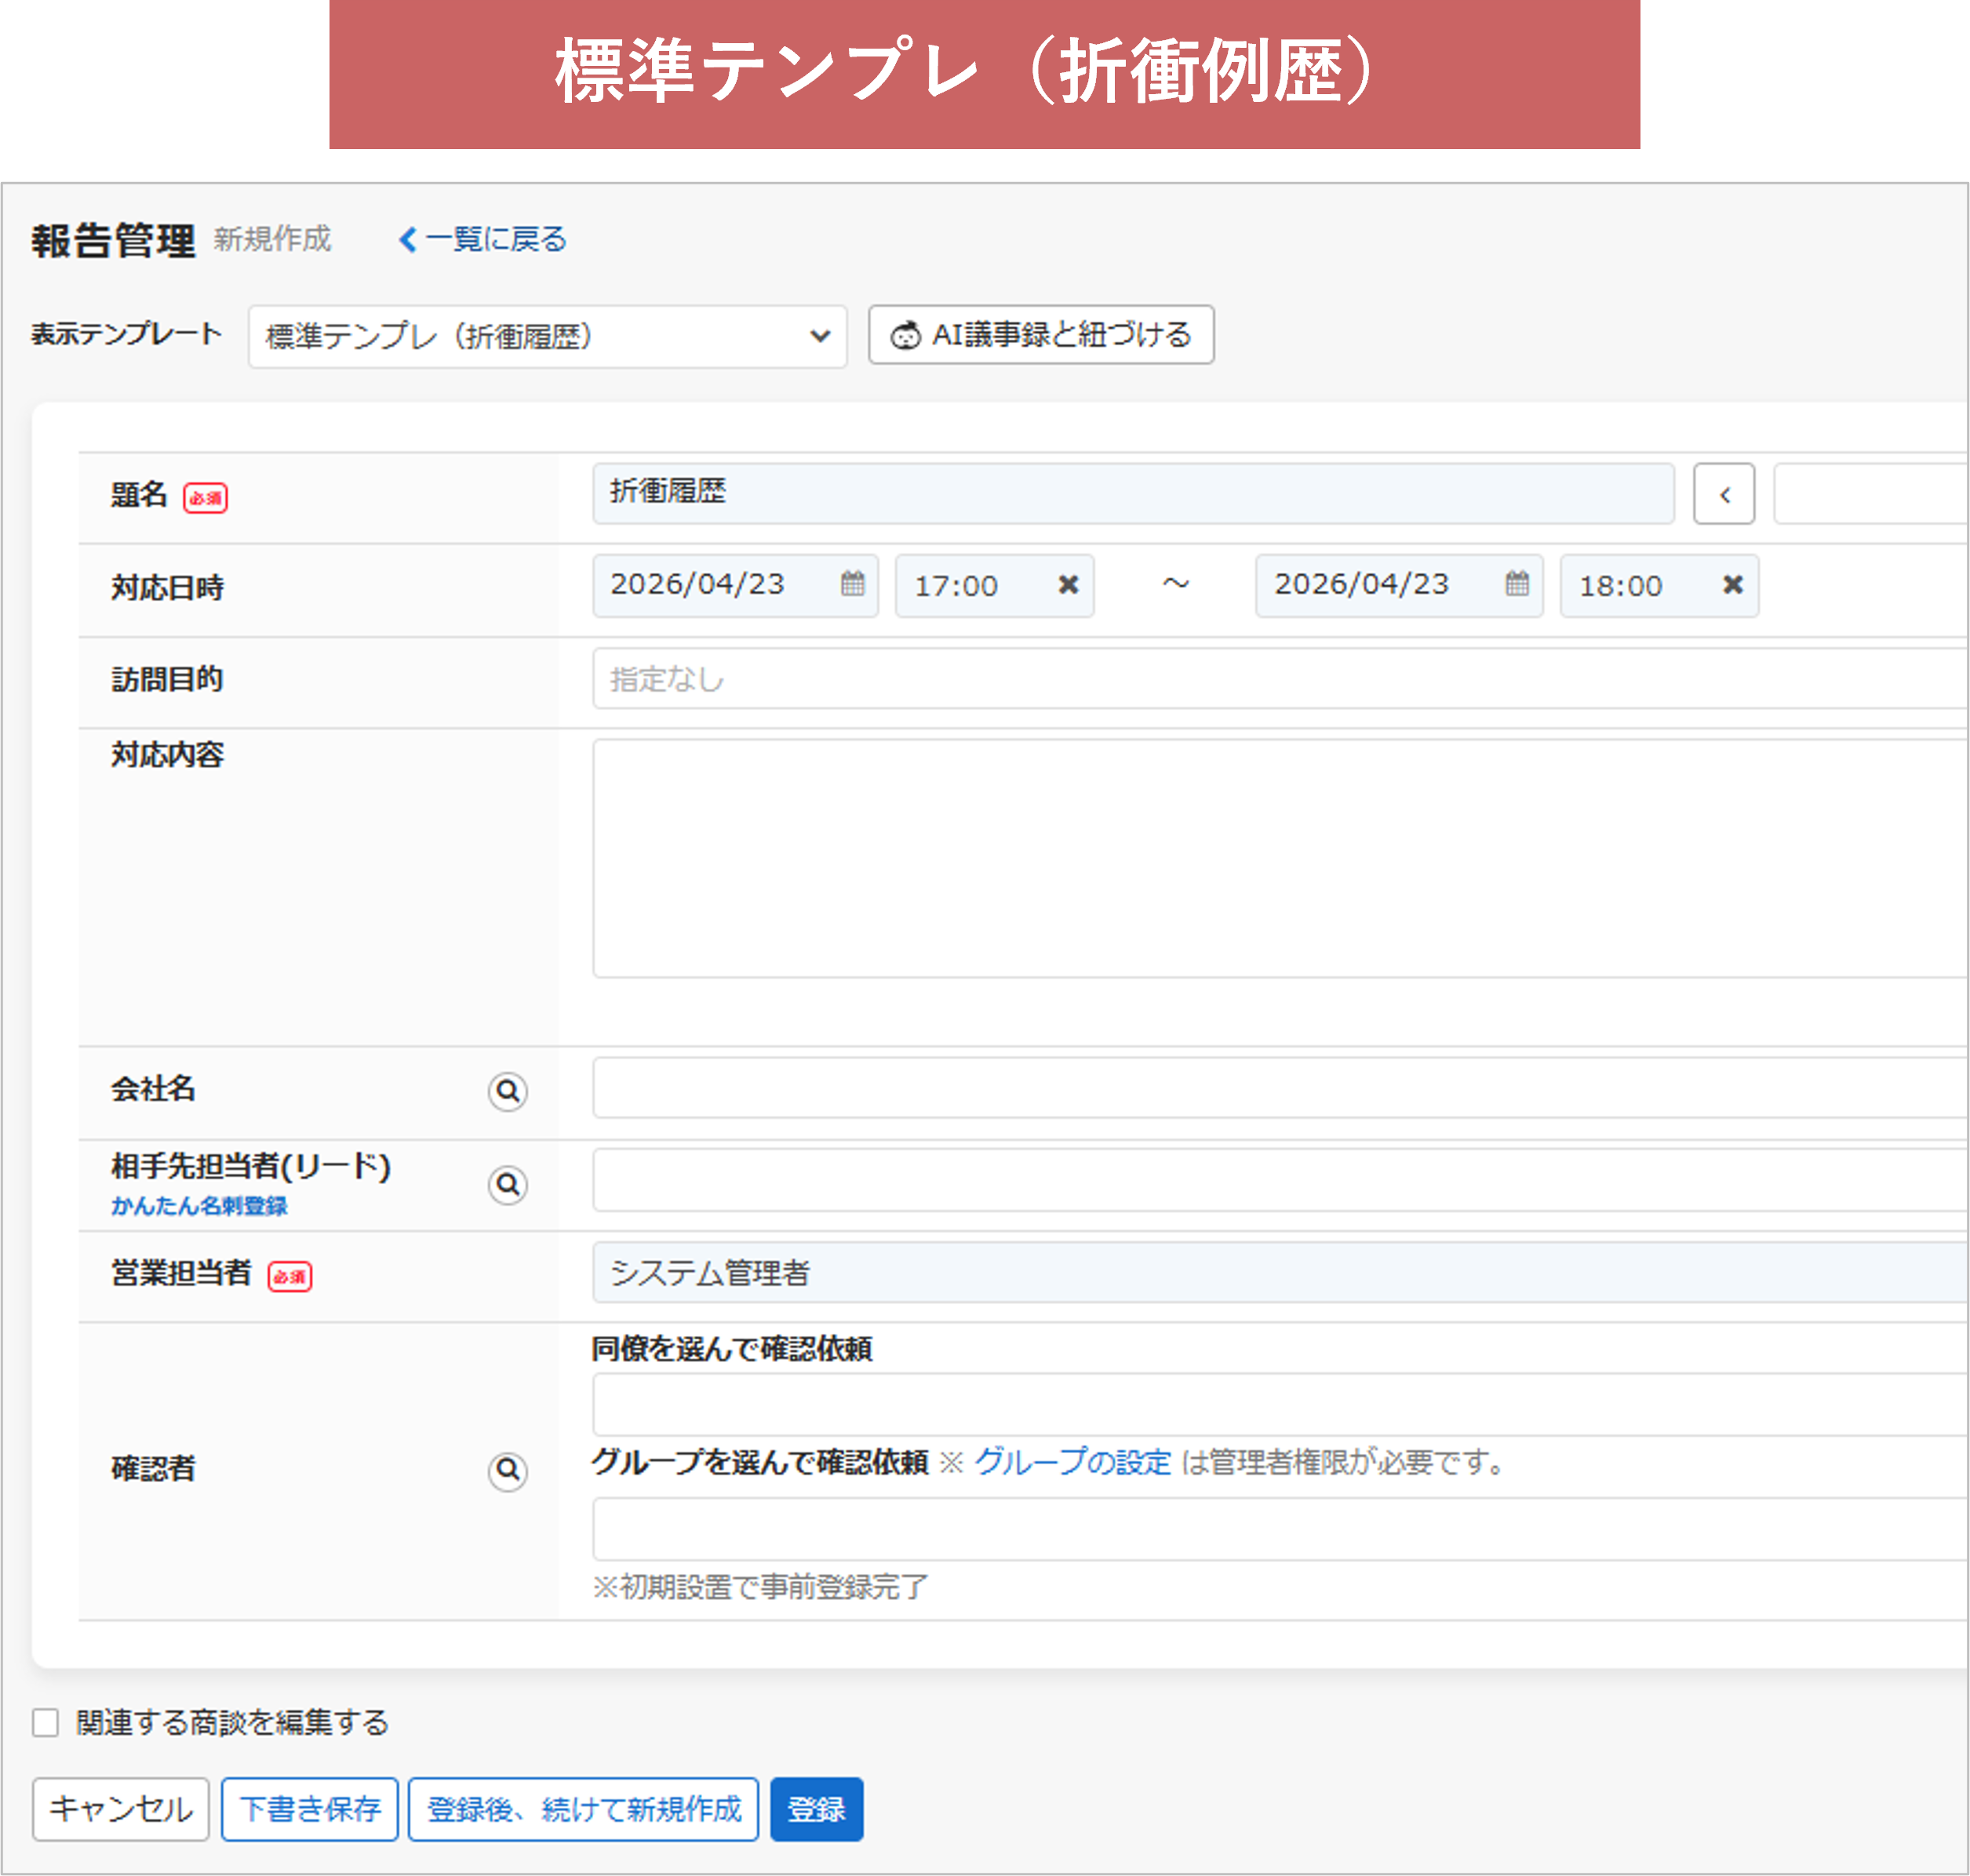Screen dimensions: 1970x1876
Task: Open confirmer search magnifier icon
Action: pyautogui.click(x=508, y=1470)
